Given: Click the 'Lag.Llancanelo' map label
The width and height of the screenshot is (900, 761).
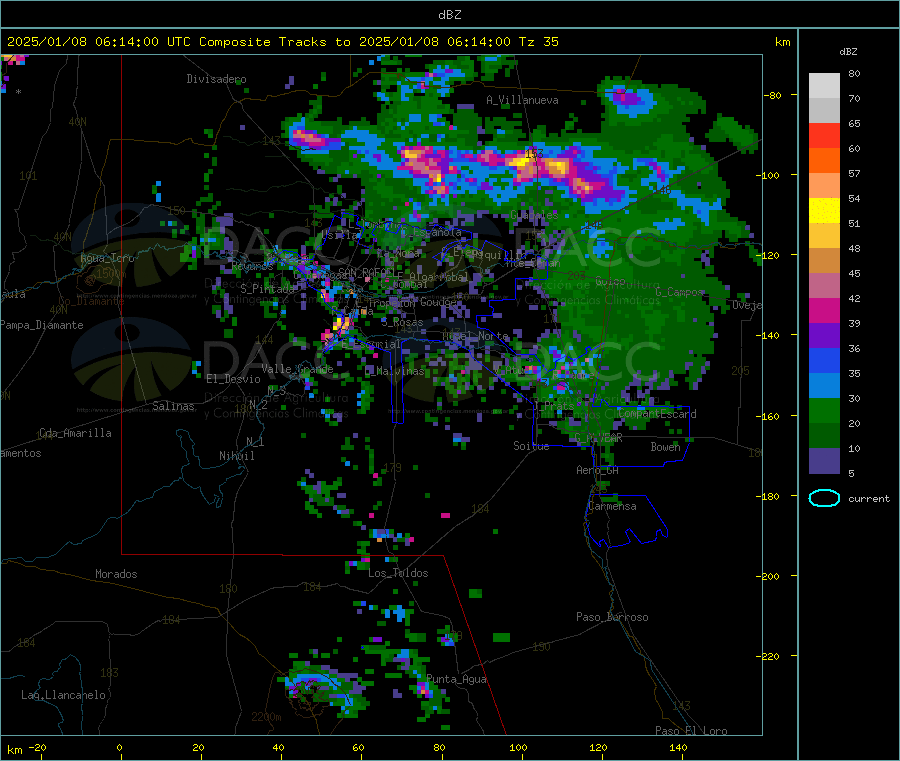Looking at the screenshot, I should (x=63, y=695).
